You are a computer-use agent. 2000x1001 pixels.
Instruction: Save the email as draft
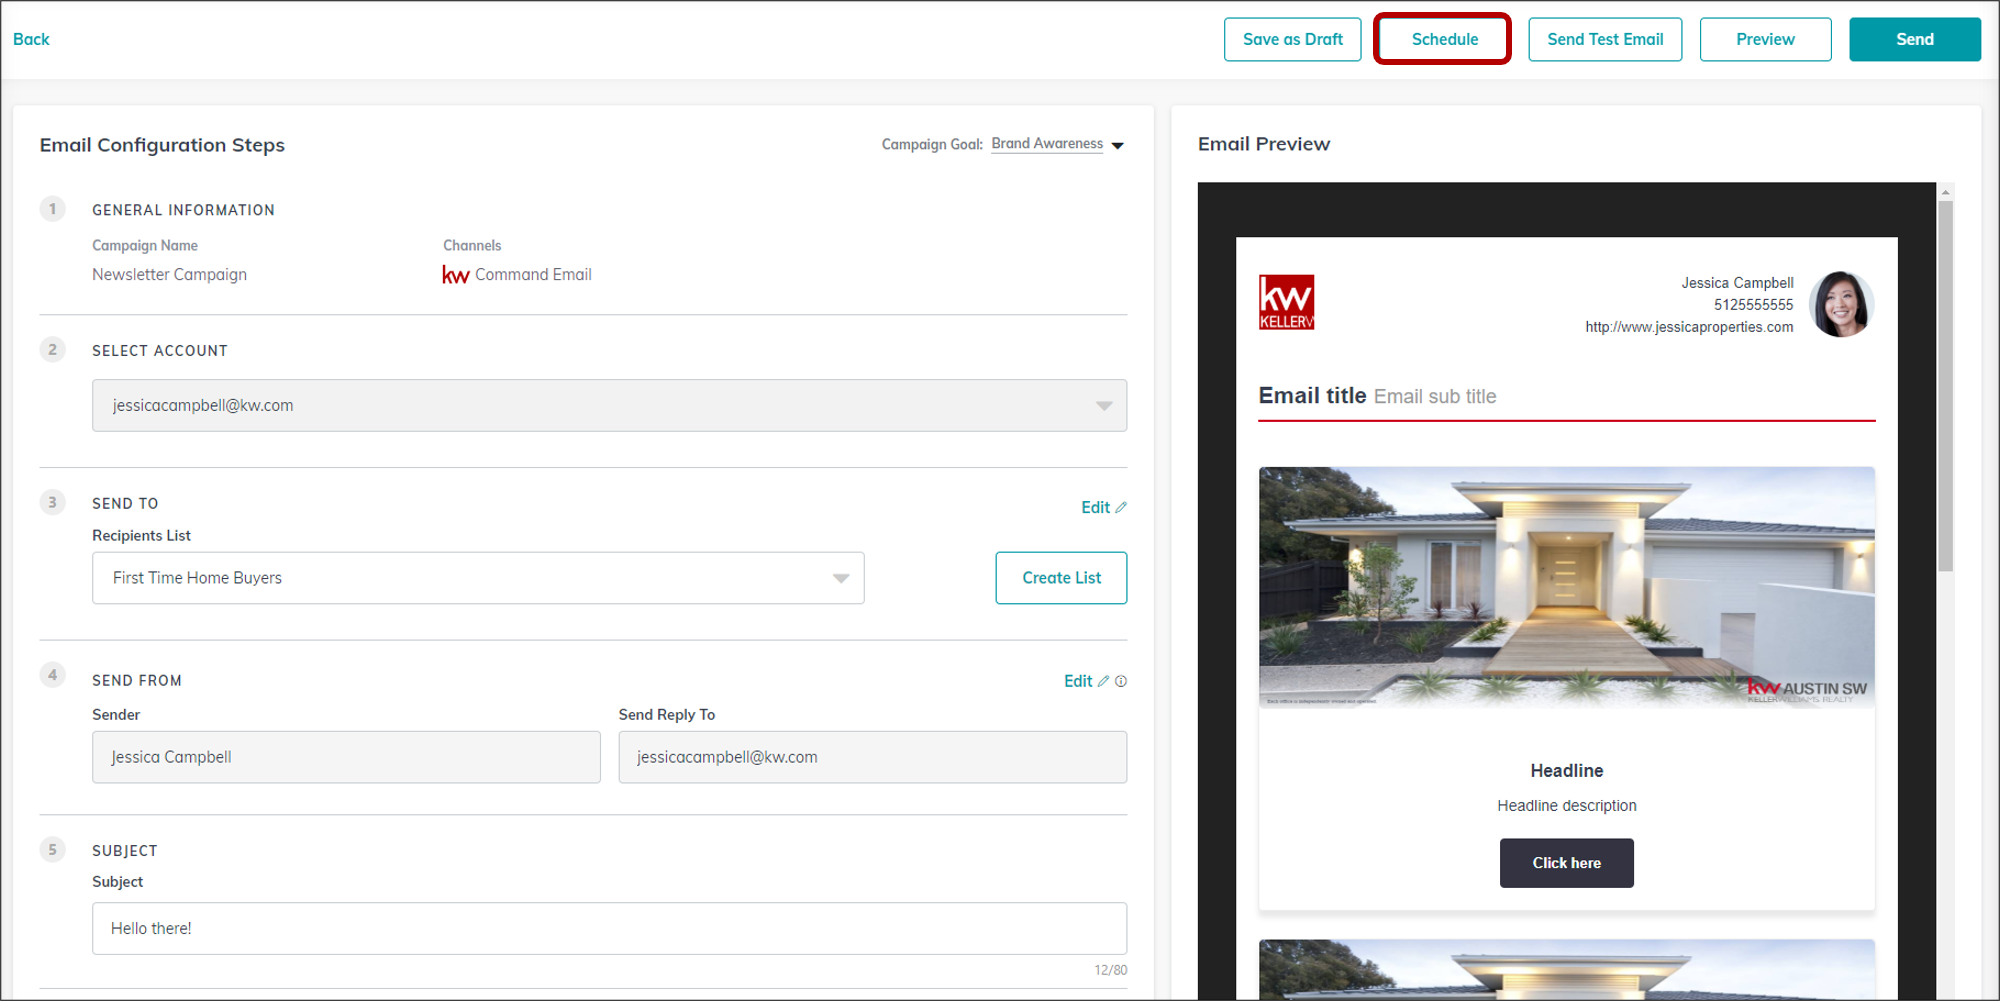coord(1292,39)
